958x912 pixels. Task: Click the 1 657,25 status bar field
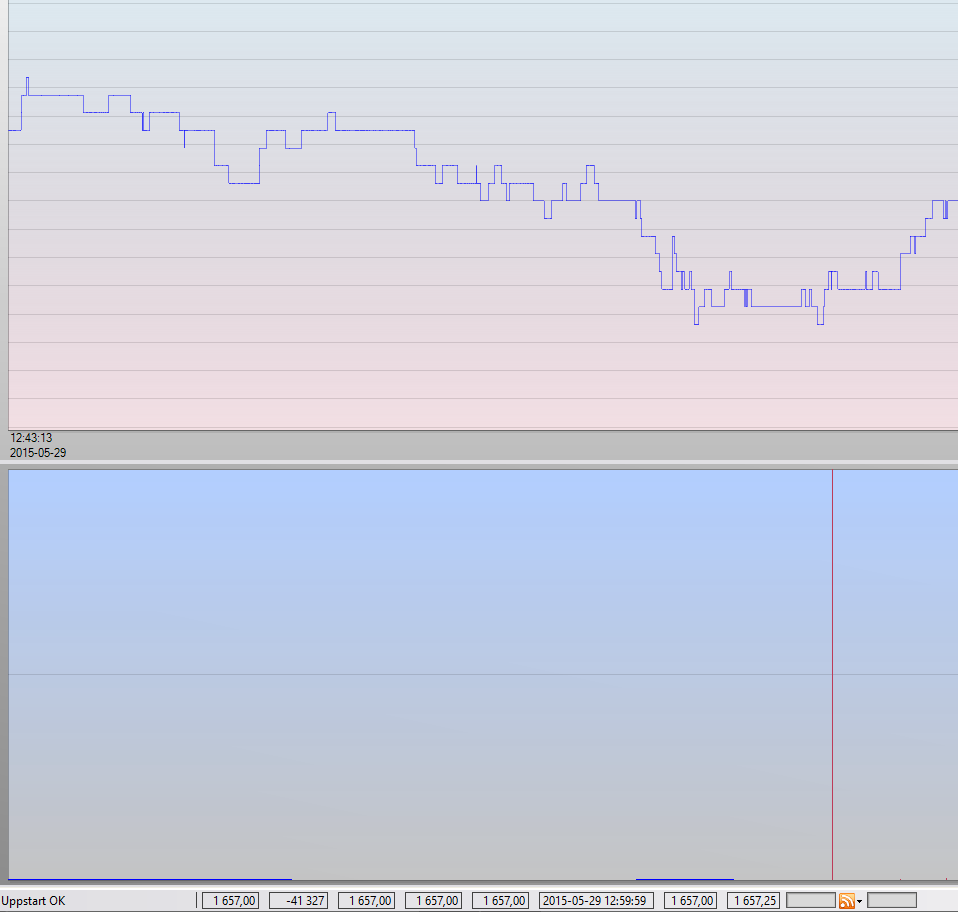(x=754, y=901)
